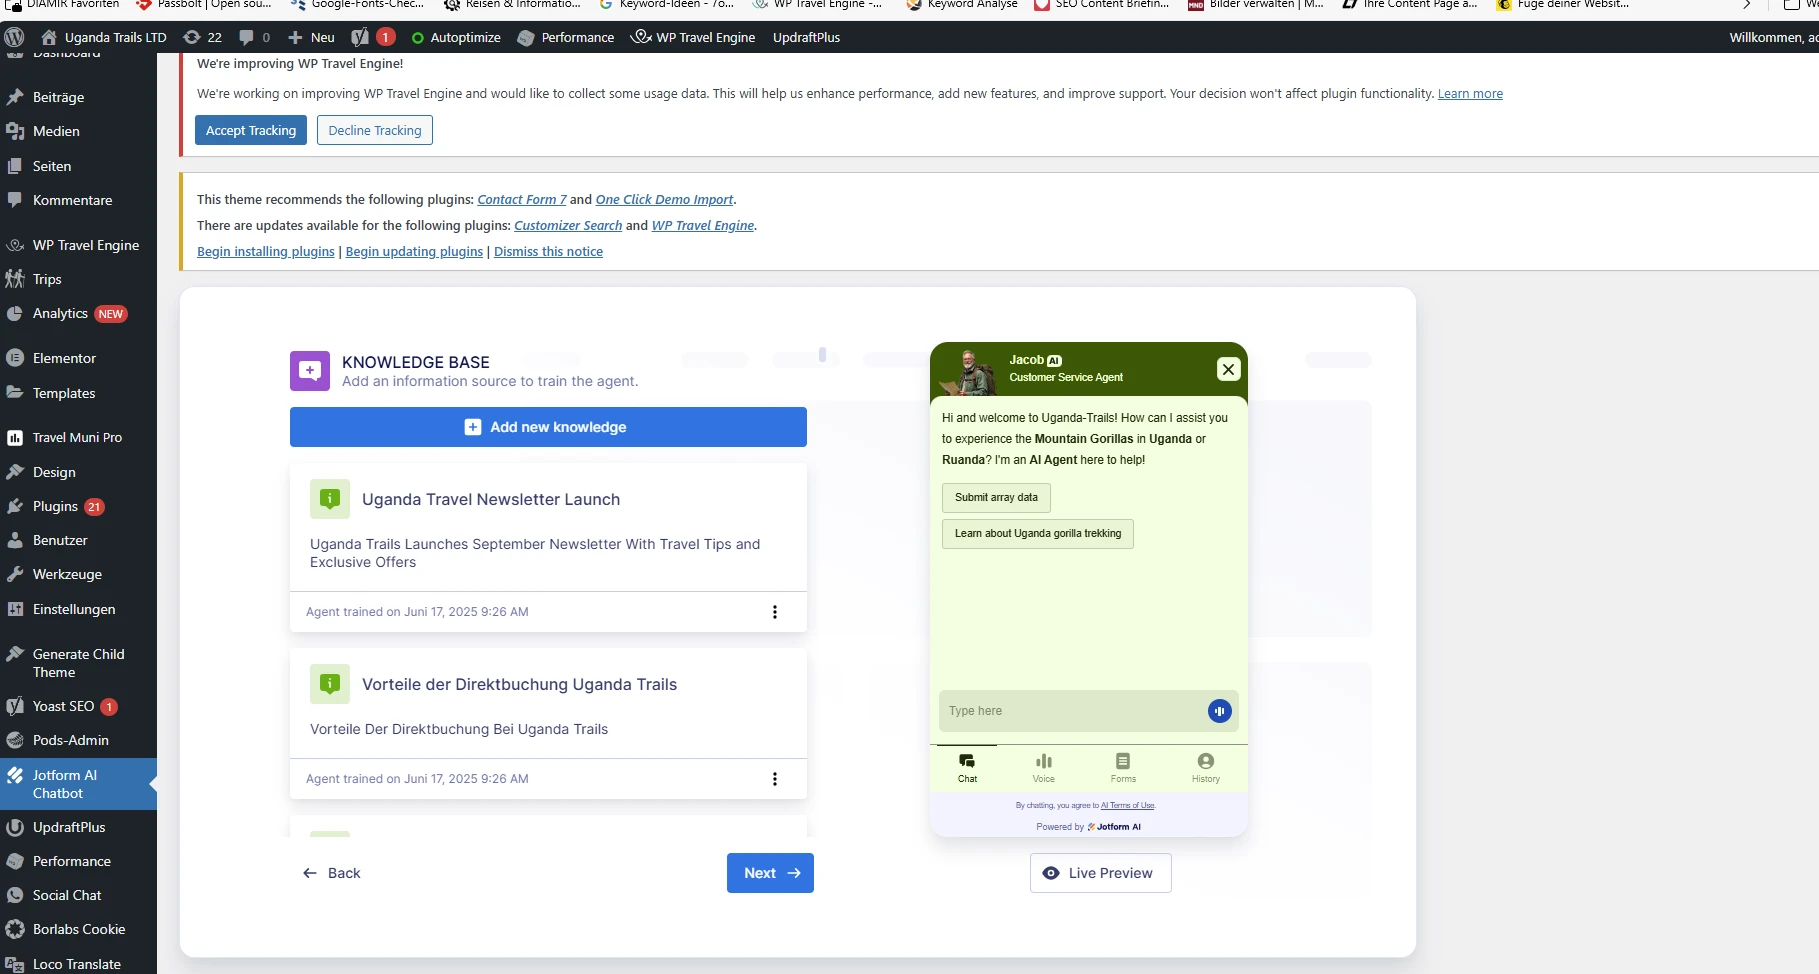1819x974 pixels.
Task: Open the updates counter showing 22
Action: click(x=202, y=37)
